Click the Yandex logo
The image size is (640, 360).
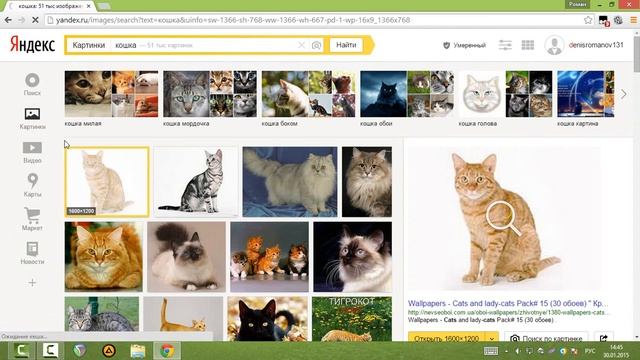[32, 45]
